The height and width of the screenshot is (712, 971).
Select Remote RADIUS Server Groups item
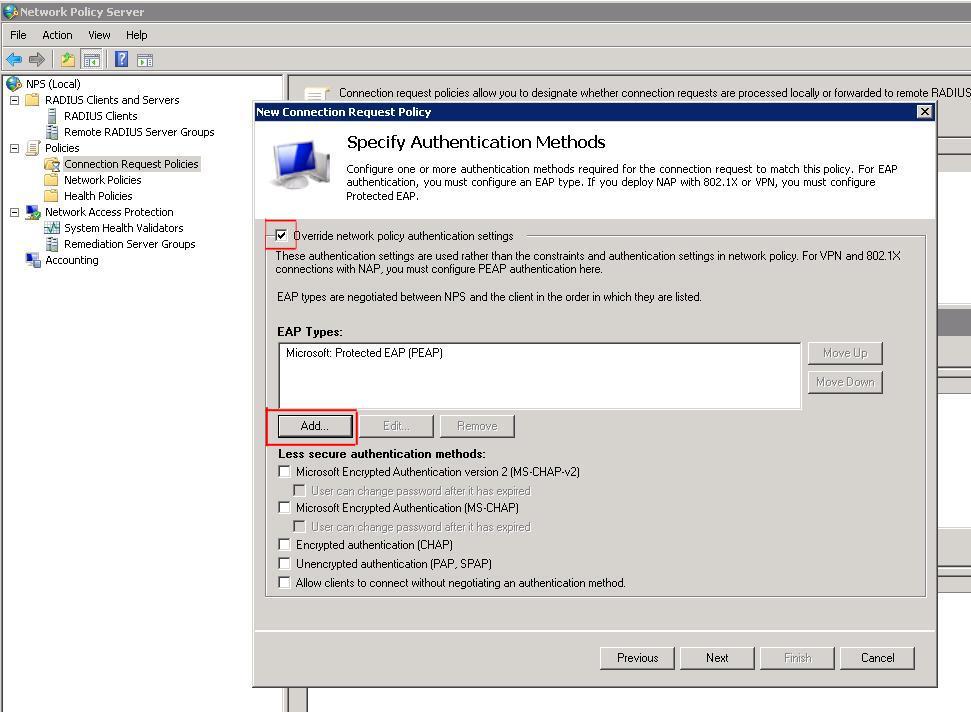tap(139, 132)
